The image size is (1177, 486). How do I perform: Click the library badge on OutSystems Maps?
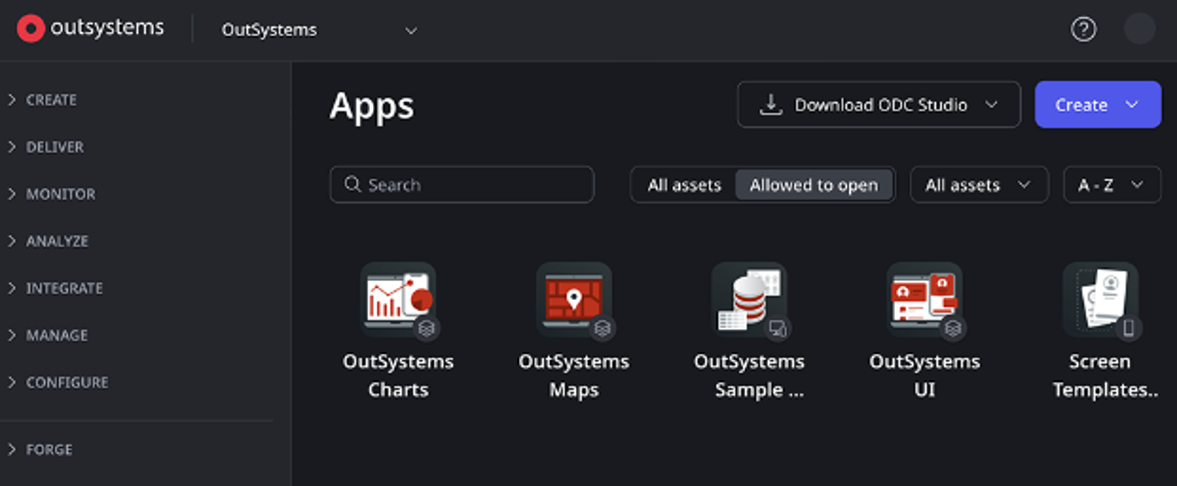602,328
